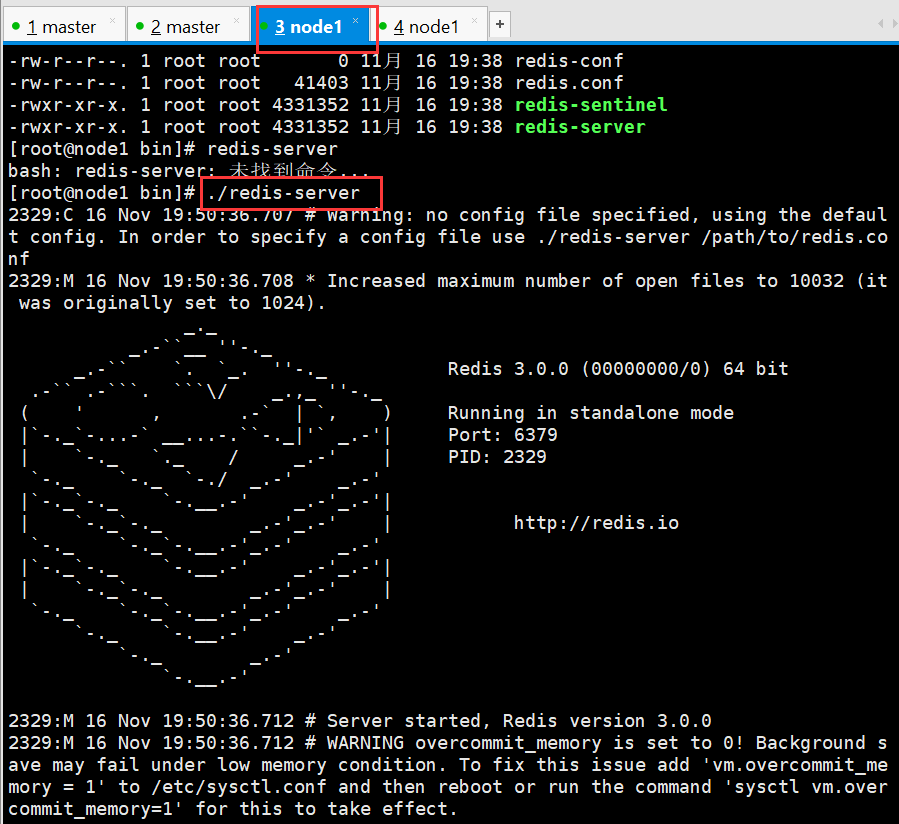Viewport: 899px width, 824px height.
Task: Click 'Server started, Redis version 3.0.0' message
Action: point(519,721)
